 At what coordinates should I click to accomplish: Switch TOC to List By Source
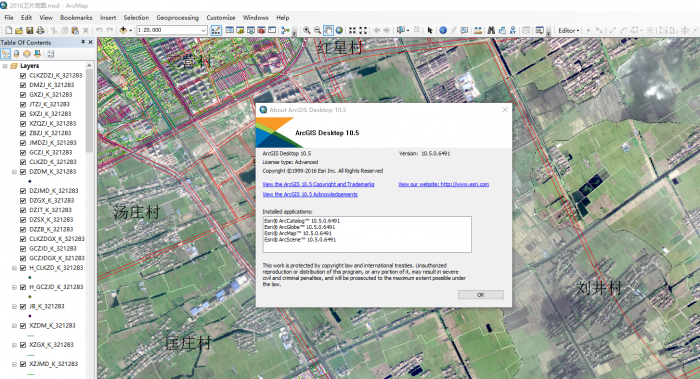pos(17,54)
